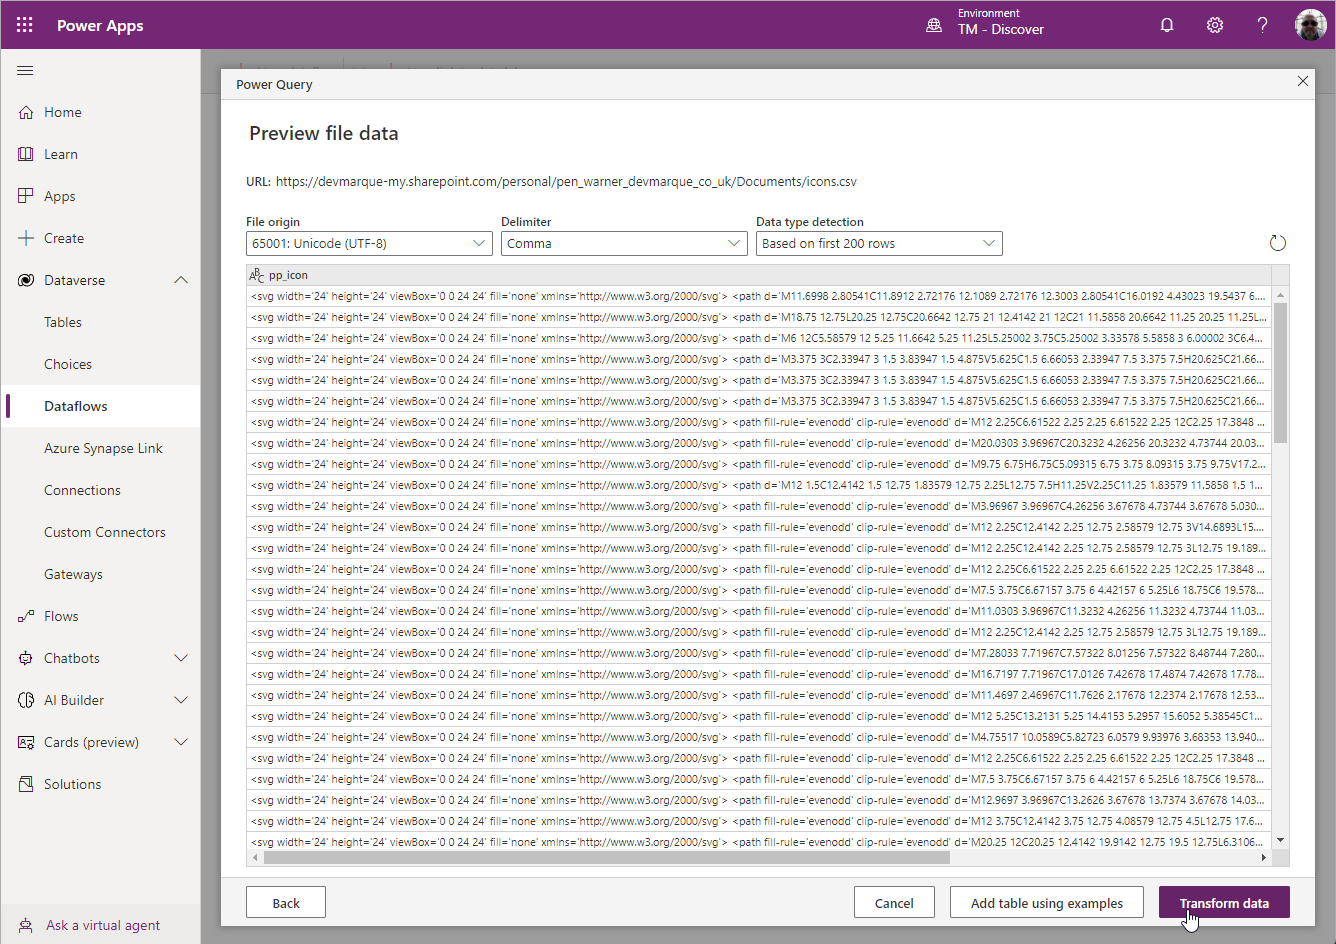This screenshot has width=1336, height=944.
Task: Open the user profile picture
Action: click(1311, 25)
